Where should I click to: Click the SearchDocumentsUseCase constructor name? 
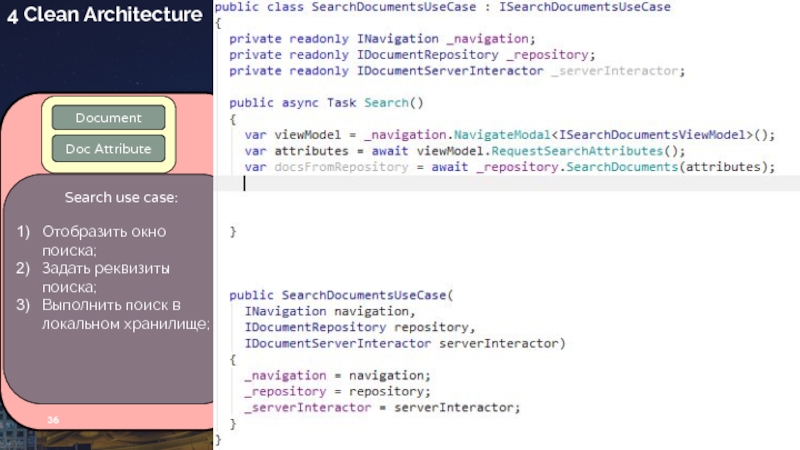364,295
